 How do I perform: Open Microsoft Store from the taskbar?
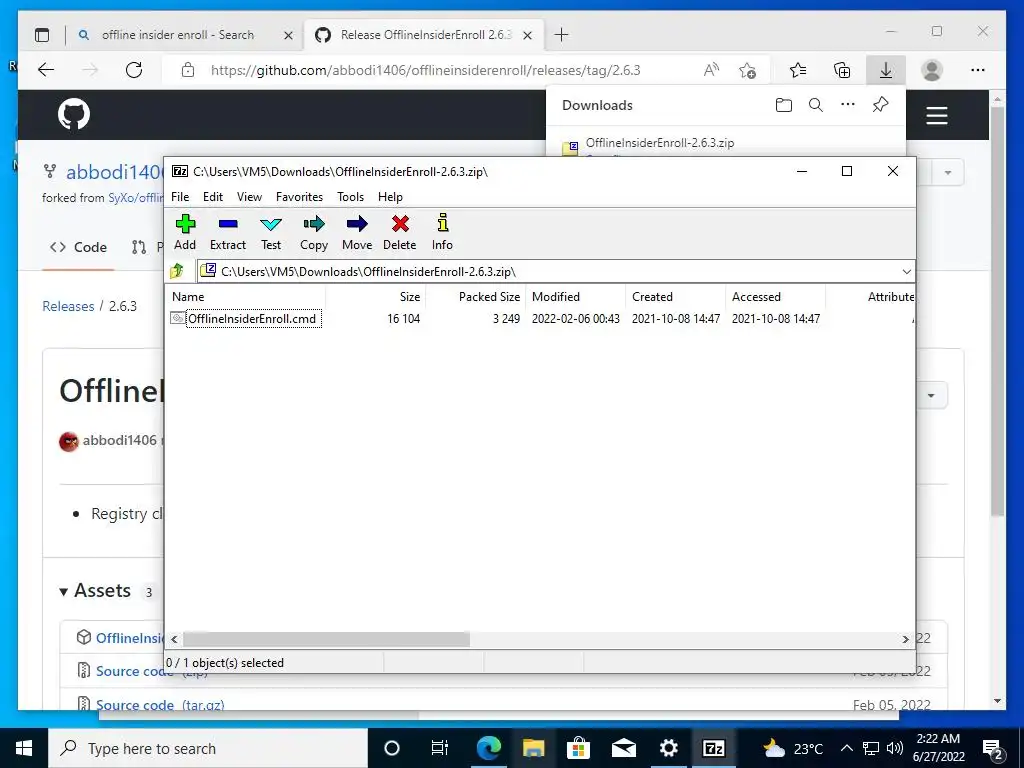point(578,748)
